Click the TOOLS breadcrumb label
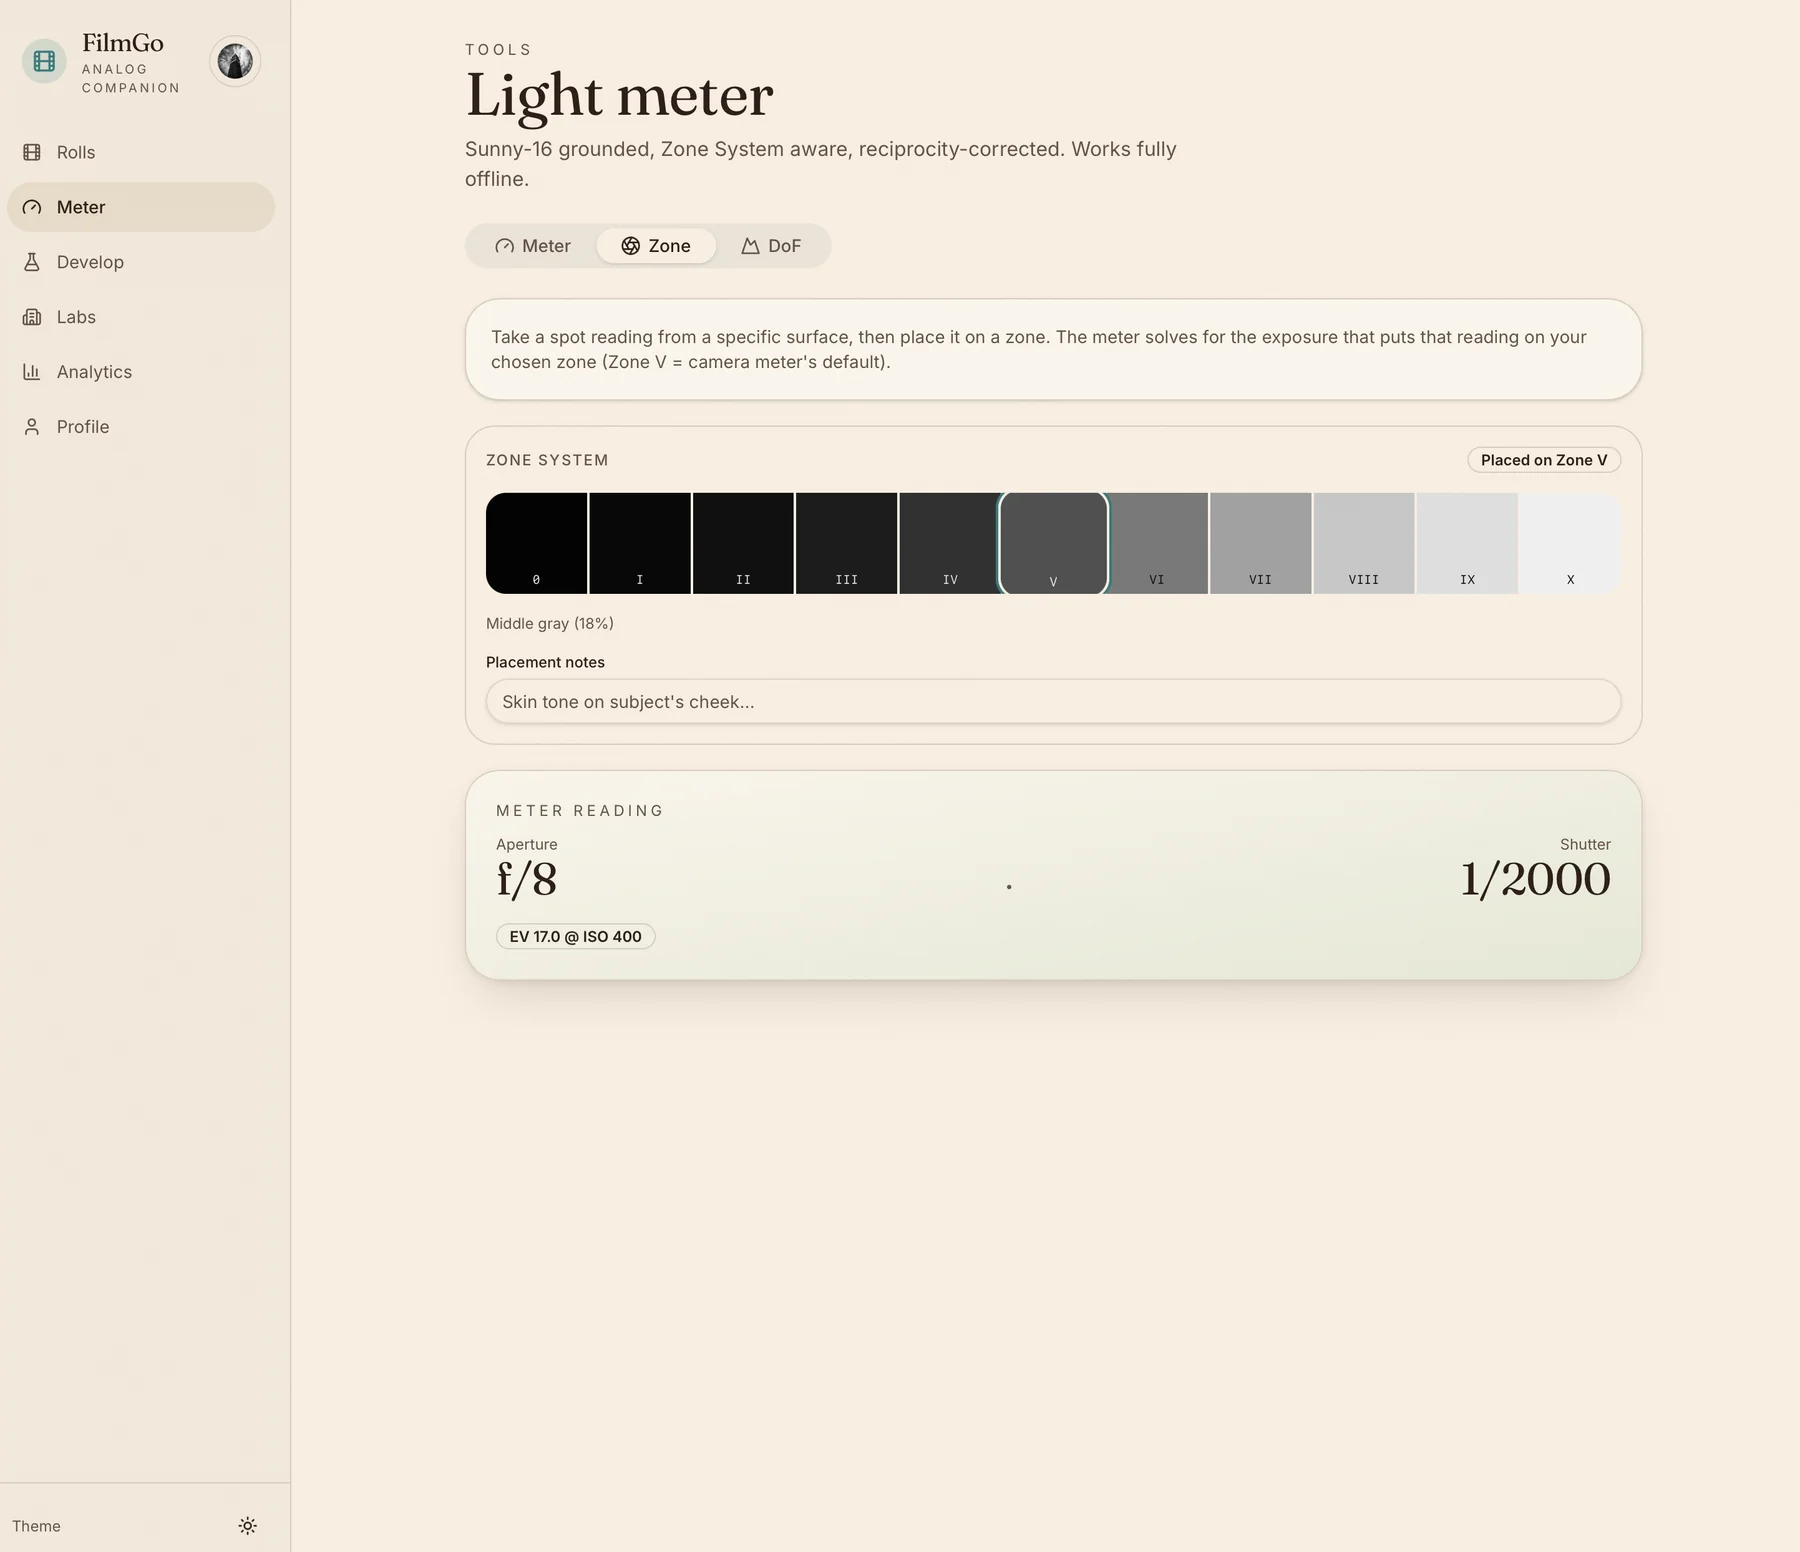This screenshot has height=1552, width=1800. tap(498, 49)
